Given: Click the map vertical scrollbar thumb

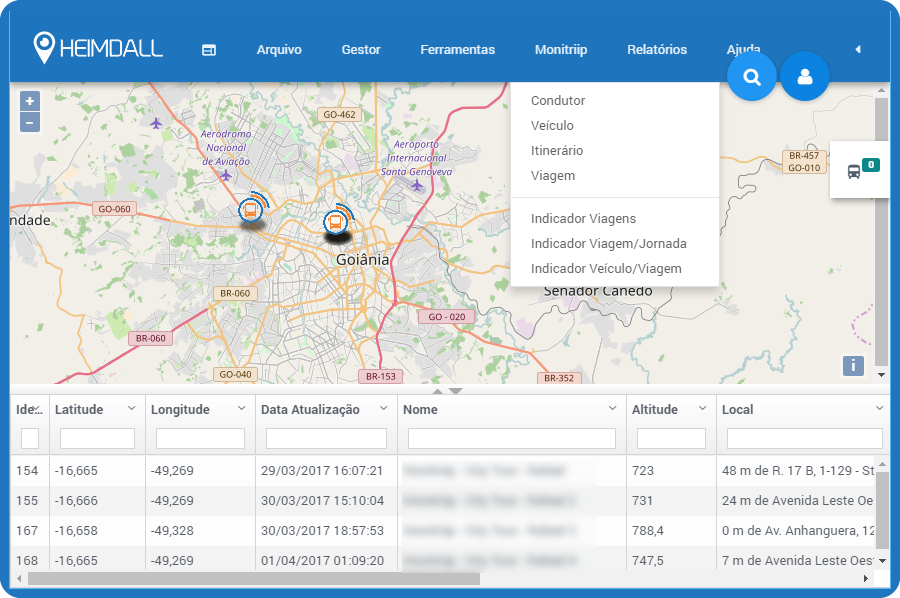Looking at the screenshot, I should 882,230.
